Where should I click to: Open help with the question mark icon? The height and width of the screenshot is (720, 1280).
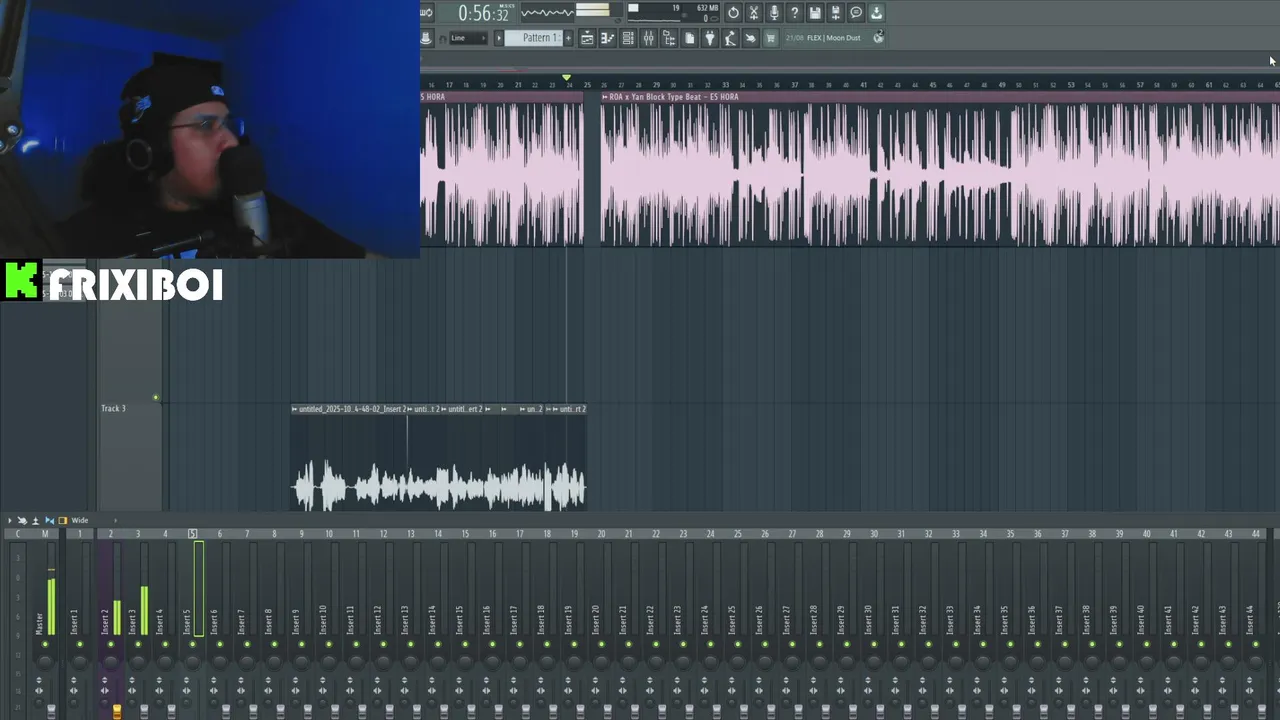[x=795, y=13]
